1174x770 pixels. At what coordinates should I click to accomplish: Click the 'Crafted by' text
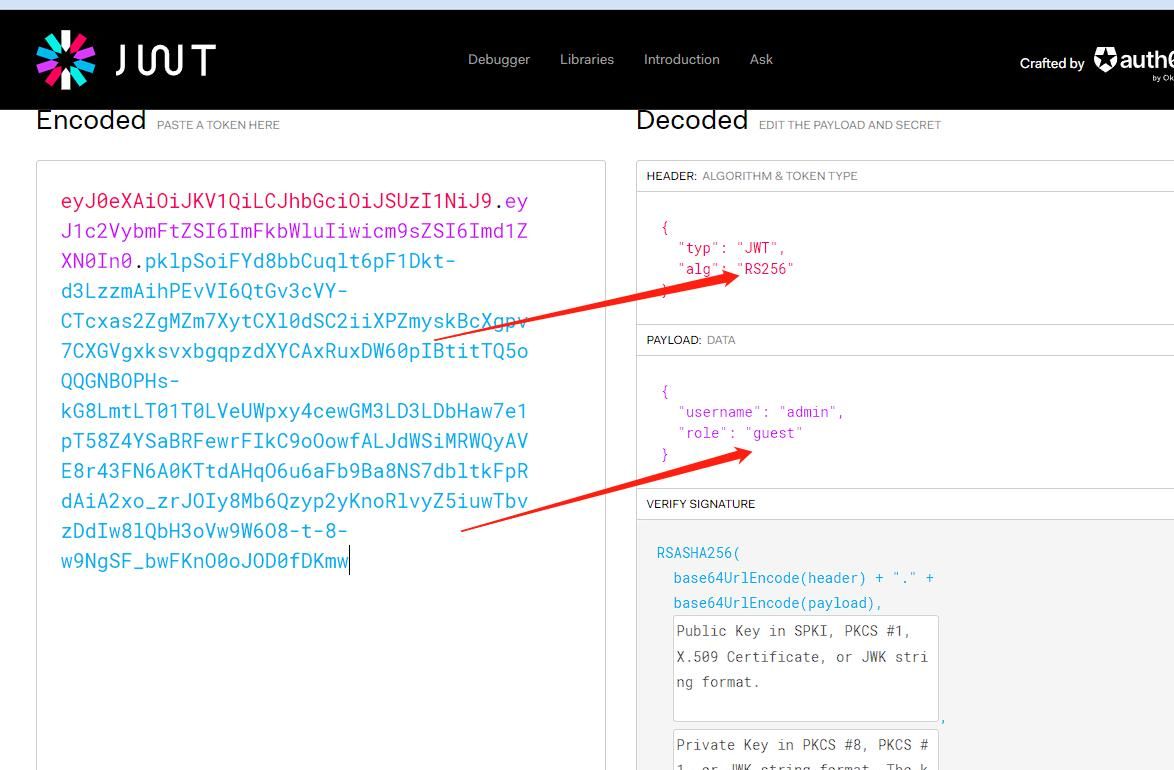click(1051, 63)
